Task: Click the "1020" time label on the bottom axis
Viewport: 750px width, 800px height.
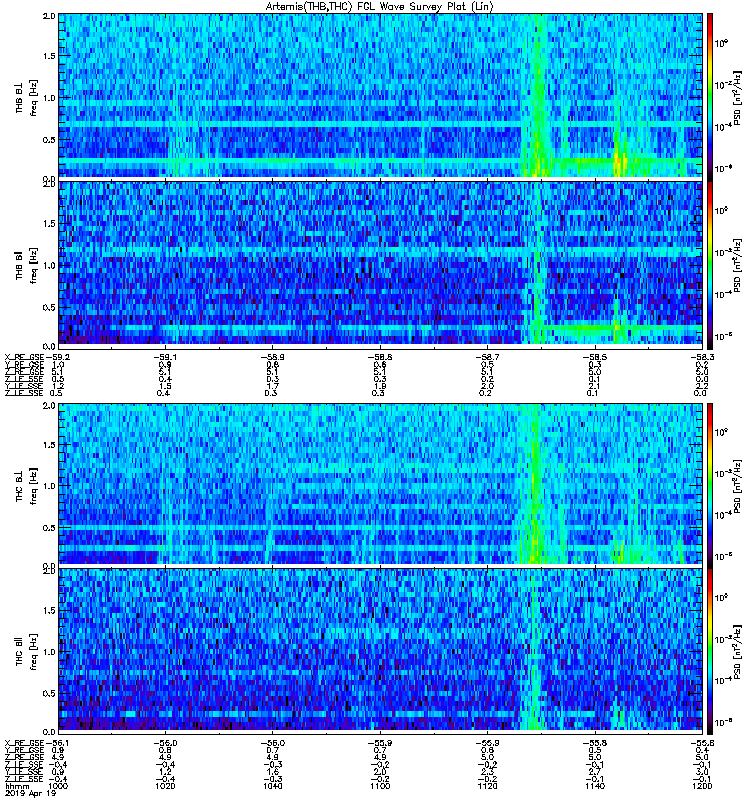Action: 165,786
